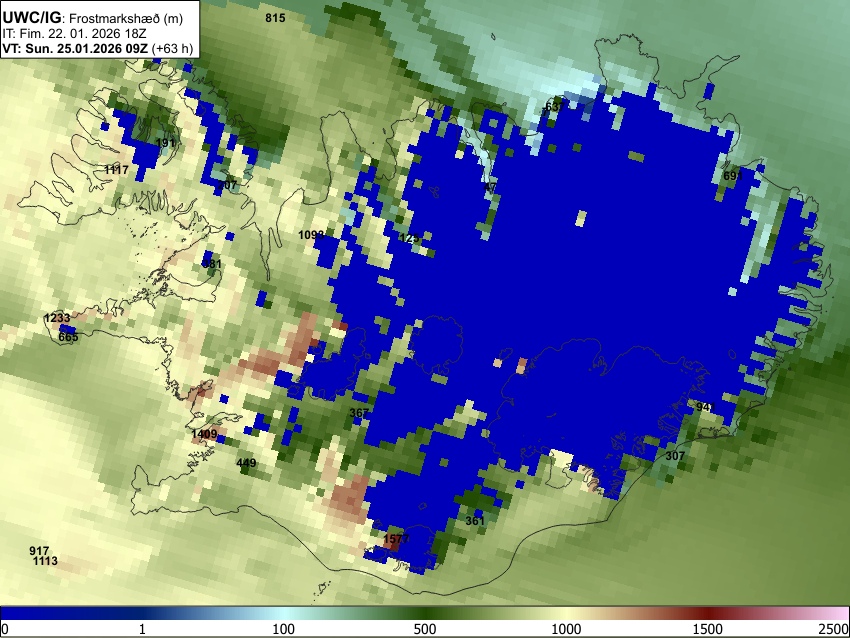Screen dimensions: 850x638
Task: Click the map value "125"
Action: pos(409,238)
